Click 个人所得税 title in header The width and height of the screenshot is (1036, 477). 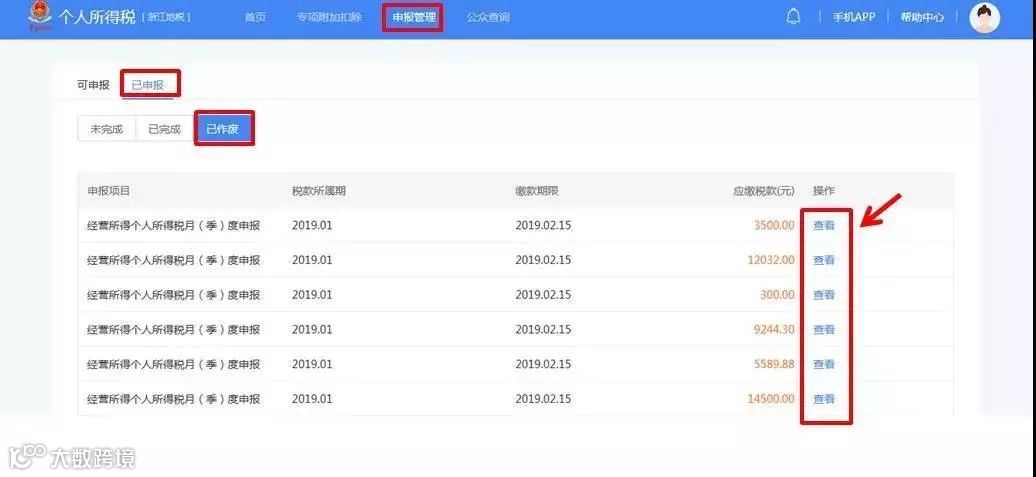click(97, 17)
